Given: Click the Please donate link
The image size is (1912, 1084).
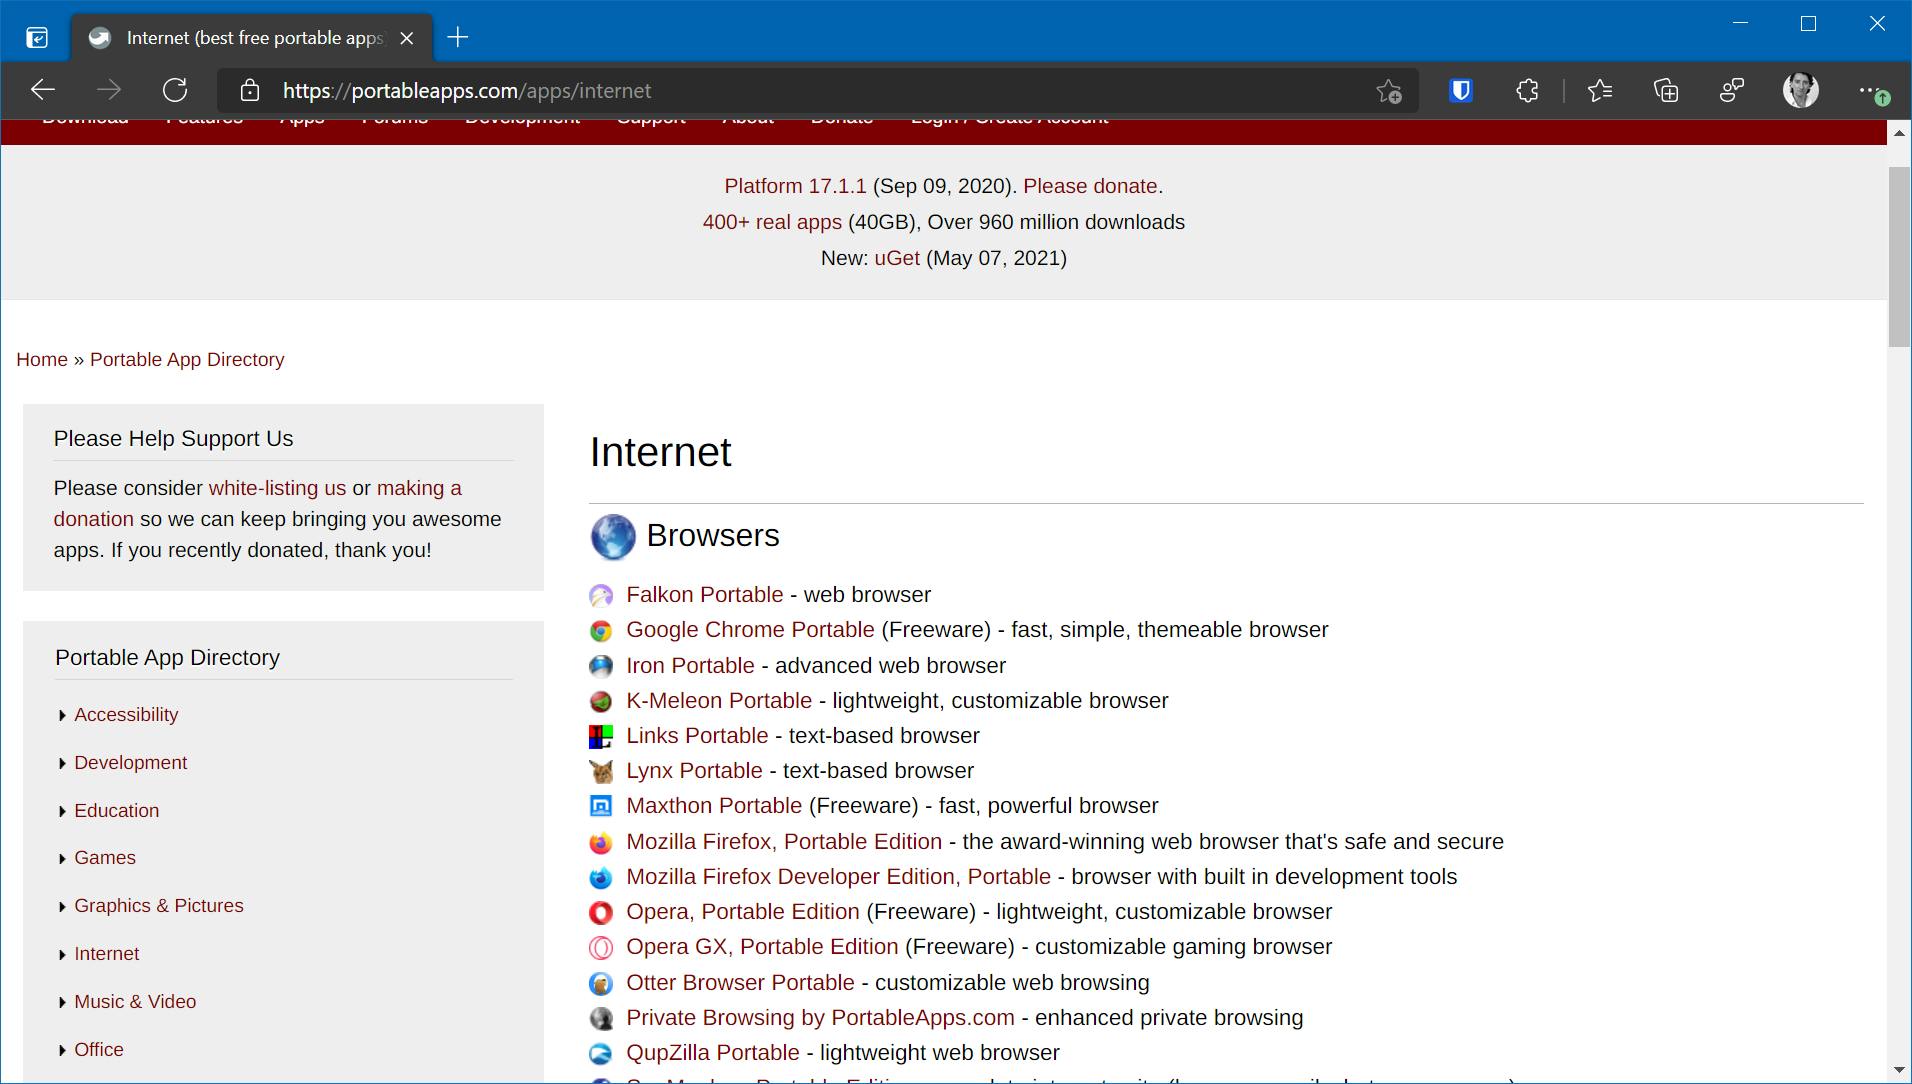Looking at the screenshot, I should [1090, 186].
